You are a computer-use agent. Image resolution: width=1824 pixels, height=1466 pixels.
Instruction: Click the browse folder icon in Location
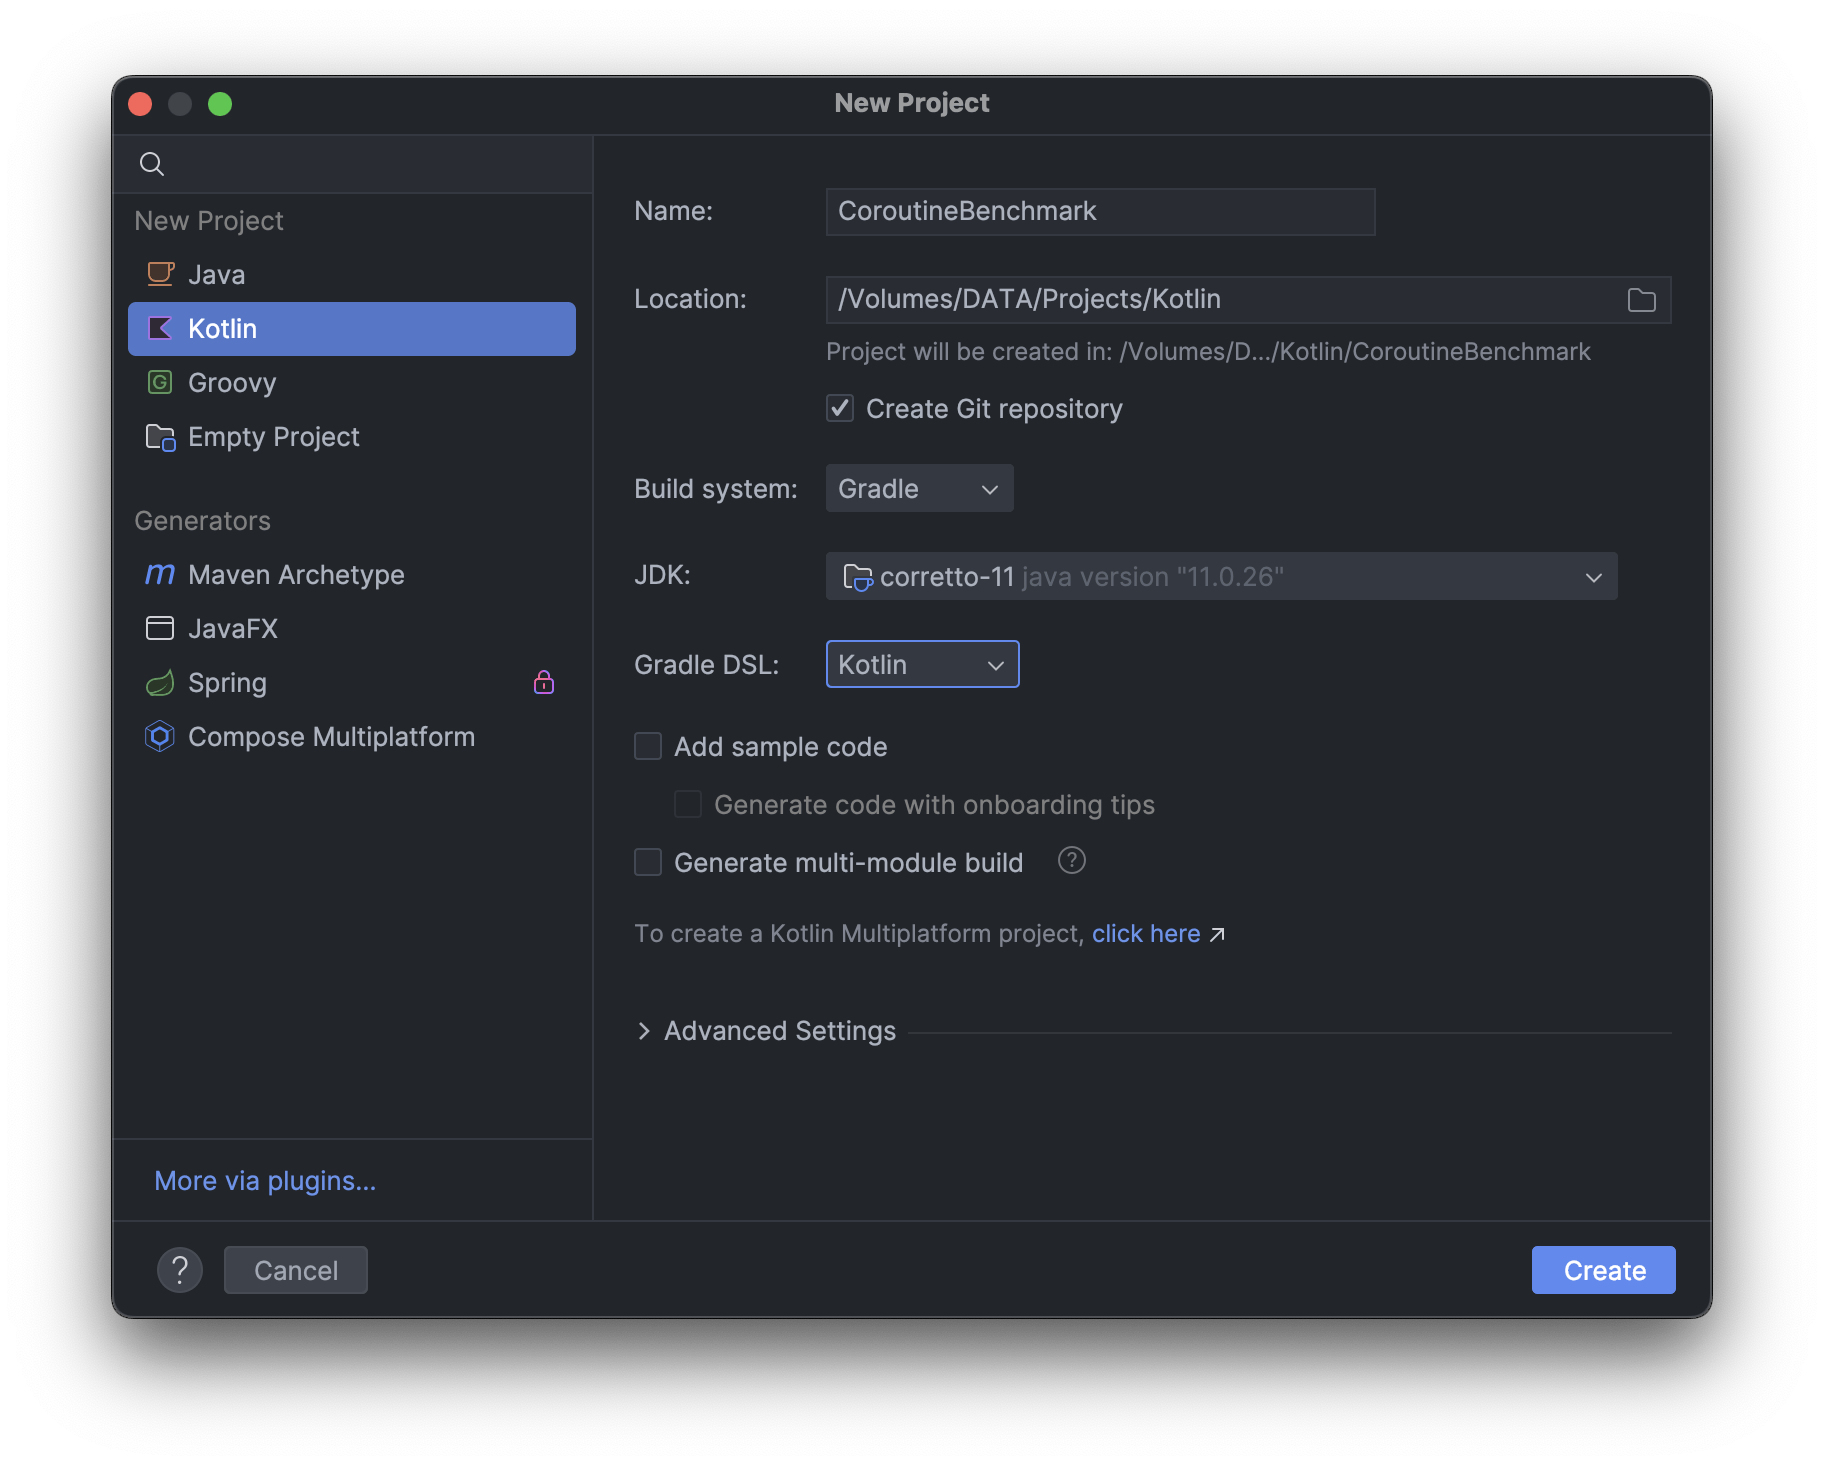pos(1641,300)
